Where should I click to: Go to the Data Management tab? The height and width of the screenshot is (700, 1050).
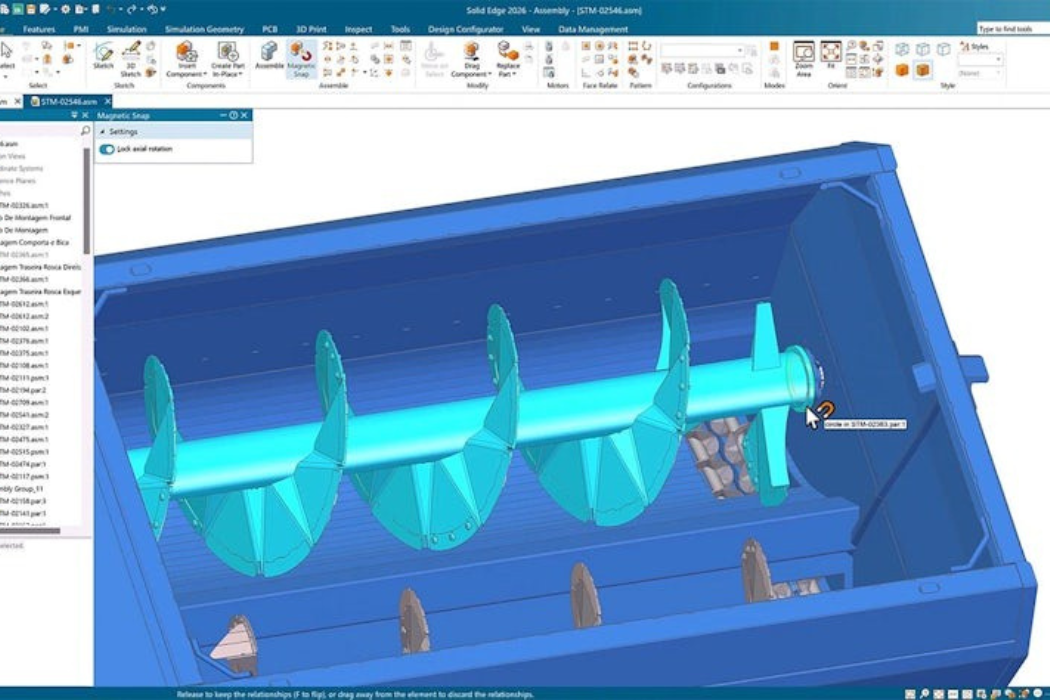pyautogui.click(x=593, y=29)
